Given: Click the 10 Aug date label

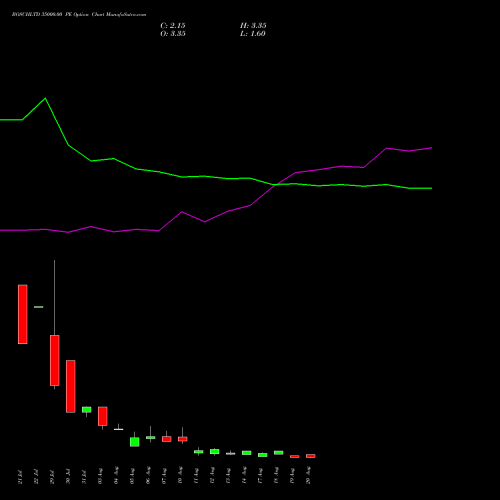Looking at the screenshot, I should (180, 476).
